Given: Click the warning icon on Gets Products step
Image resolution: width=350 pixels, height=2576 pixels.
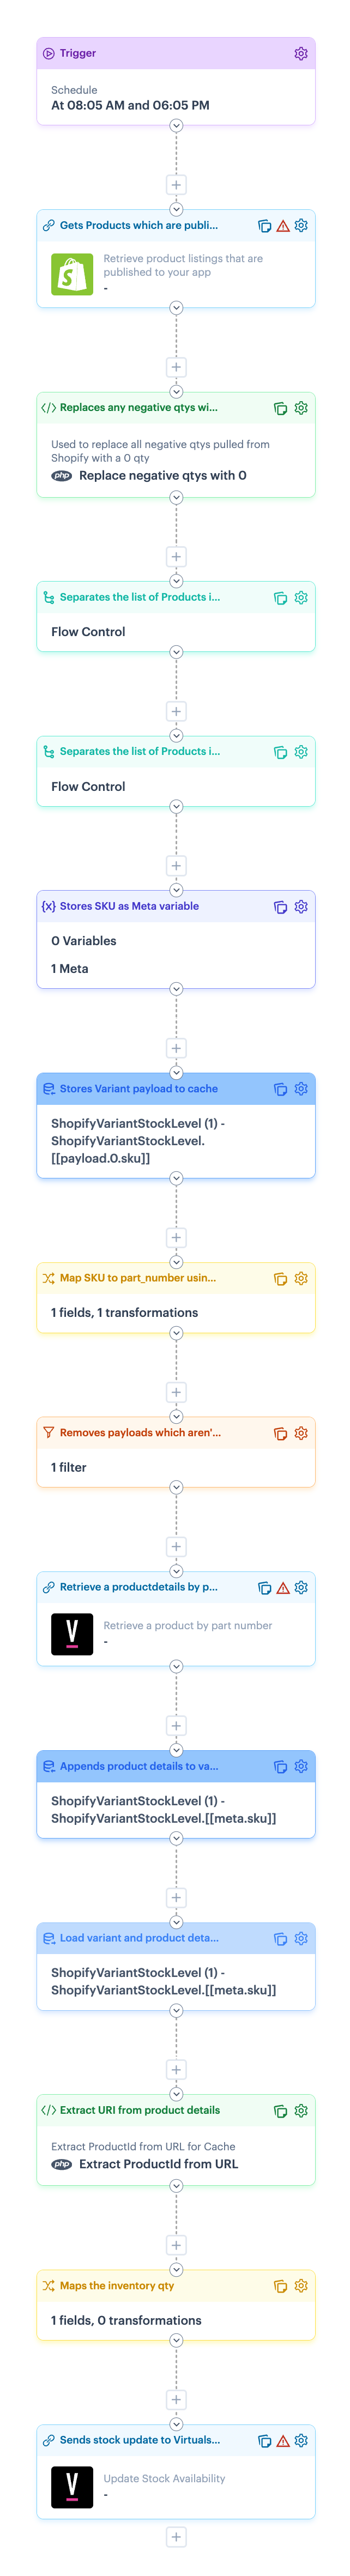Looking at the screenshot, I should 283,226.
